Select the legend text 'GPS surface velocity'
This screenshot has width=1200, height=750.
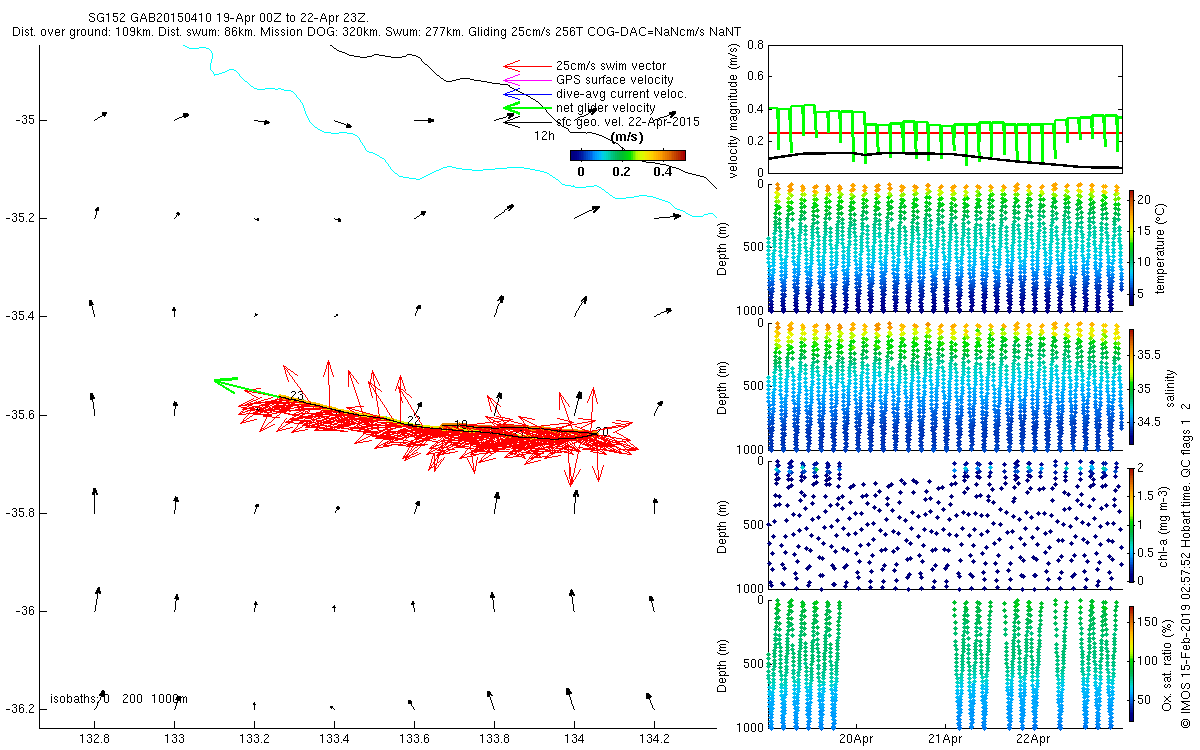click(x=615, y=80)
